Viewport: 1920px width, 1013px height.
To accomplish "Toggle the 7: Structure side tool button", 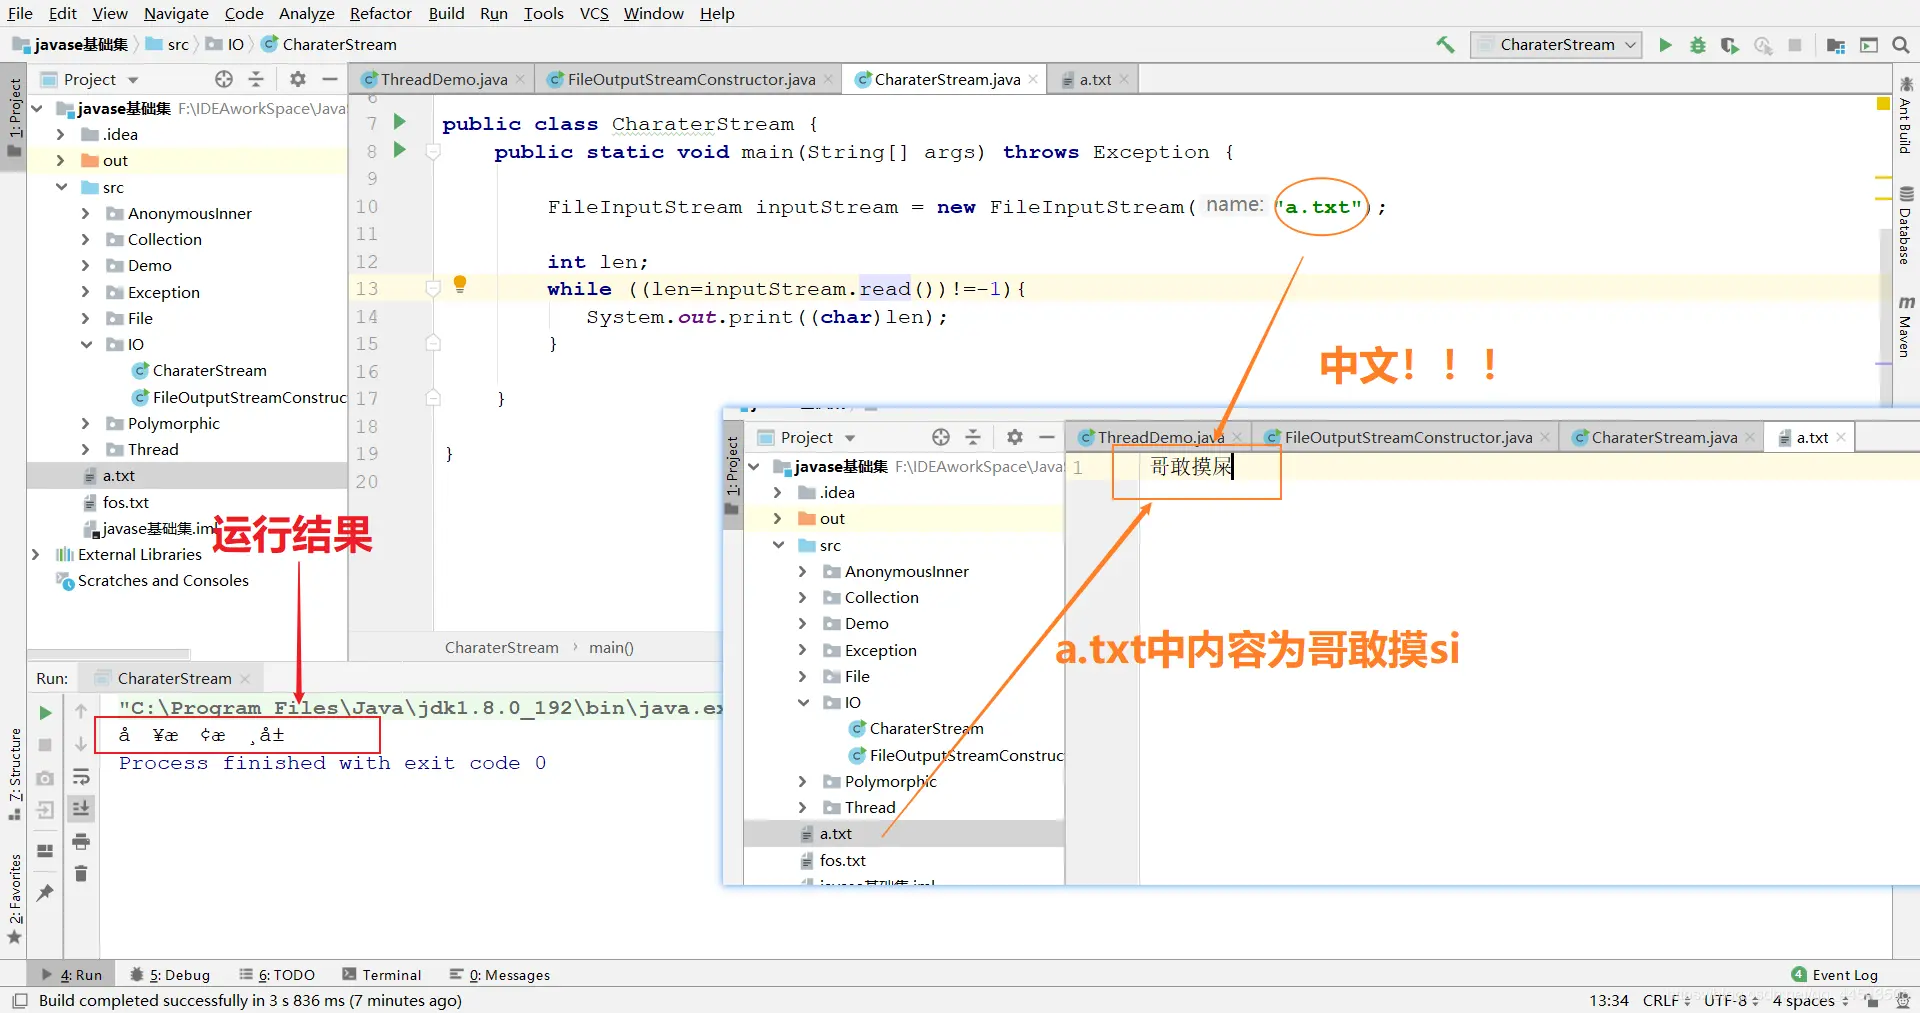I will (14, 774).
